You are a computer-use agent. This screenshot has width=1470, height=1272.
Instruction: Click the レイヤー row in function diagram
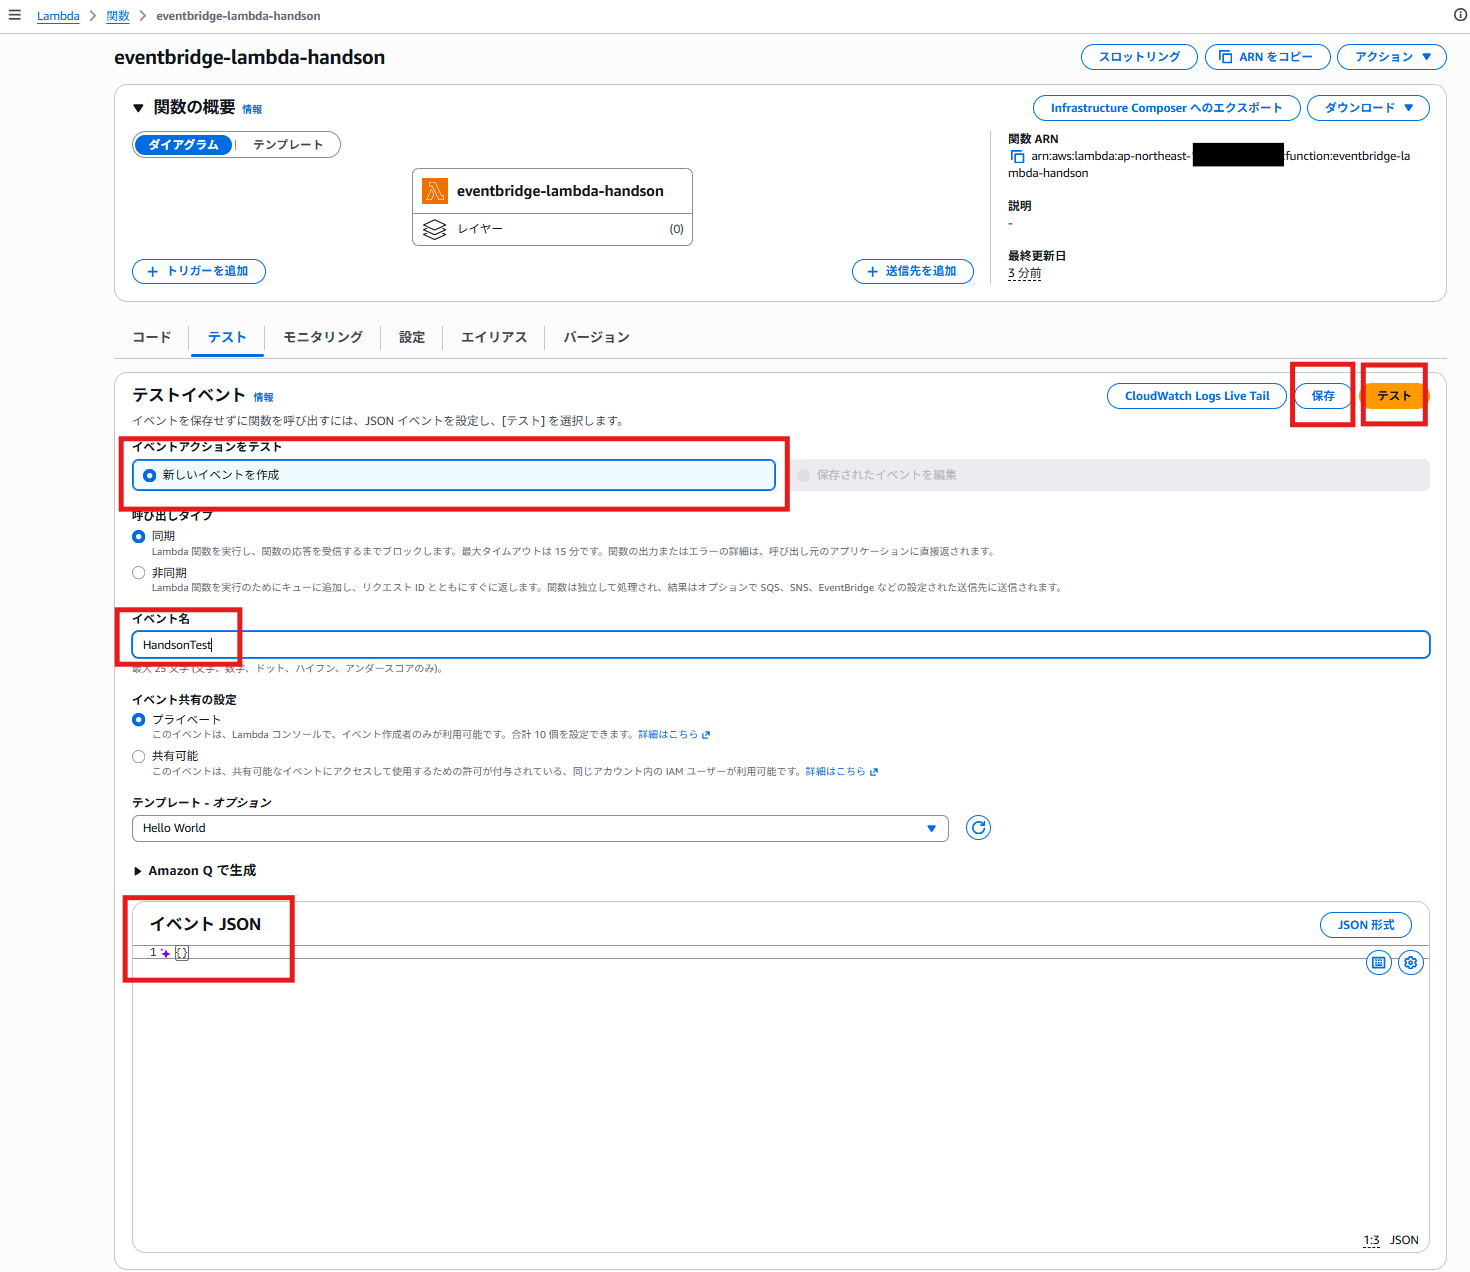552,229
